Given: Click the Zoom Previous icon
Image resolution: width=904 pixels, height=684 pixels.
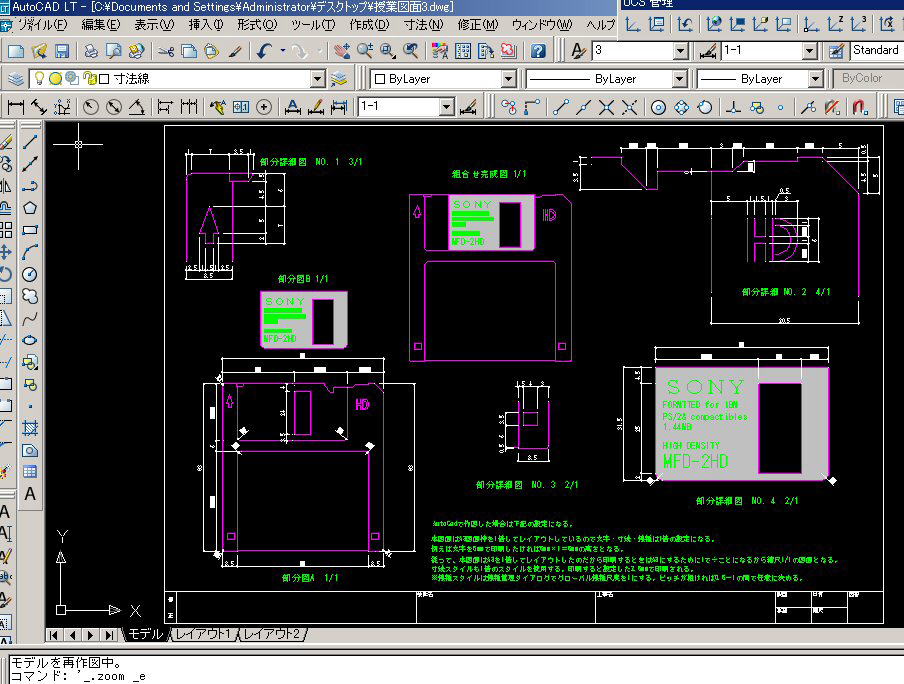Looking at the screenshot, I should (x=410, y=51).
